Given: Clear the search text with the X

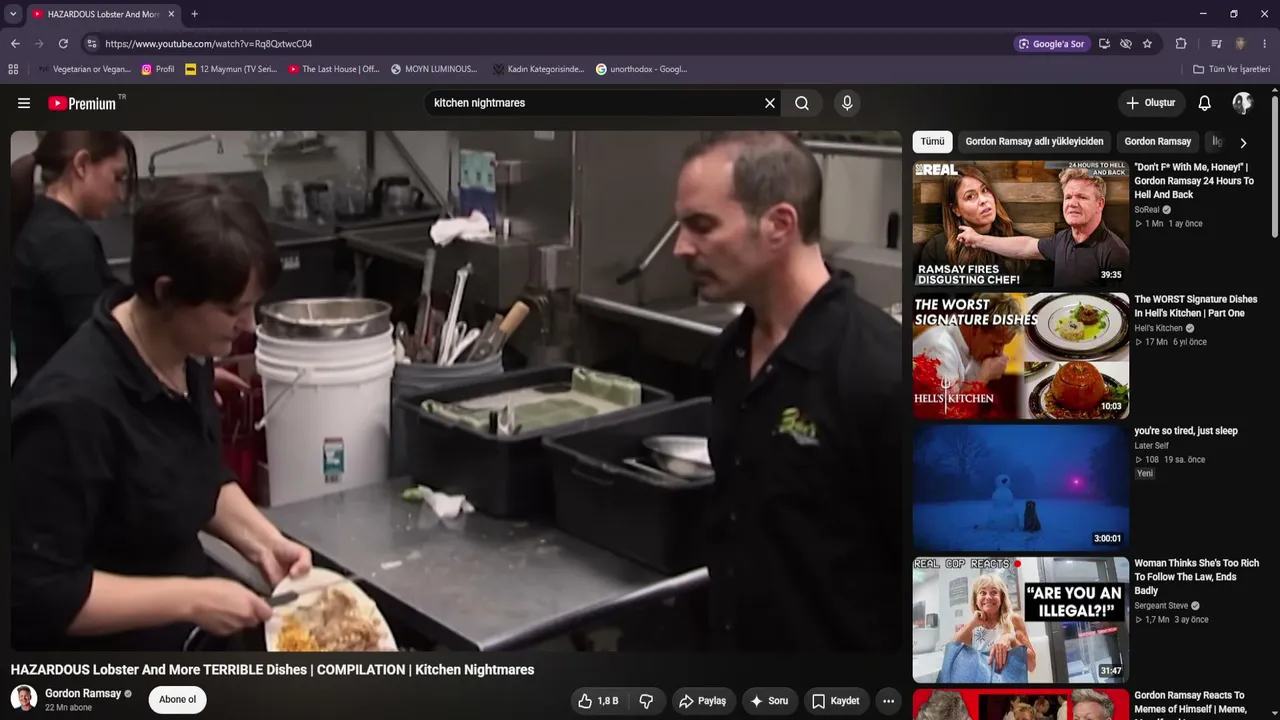Looking at the screenshot, I should 770,103.
